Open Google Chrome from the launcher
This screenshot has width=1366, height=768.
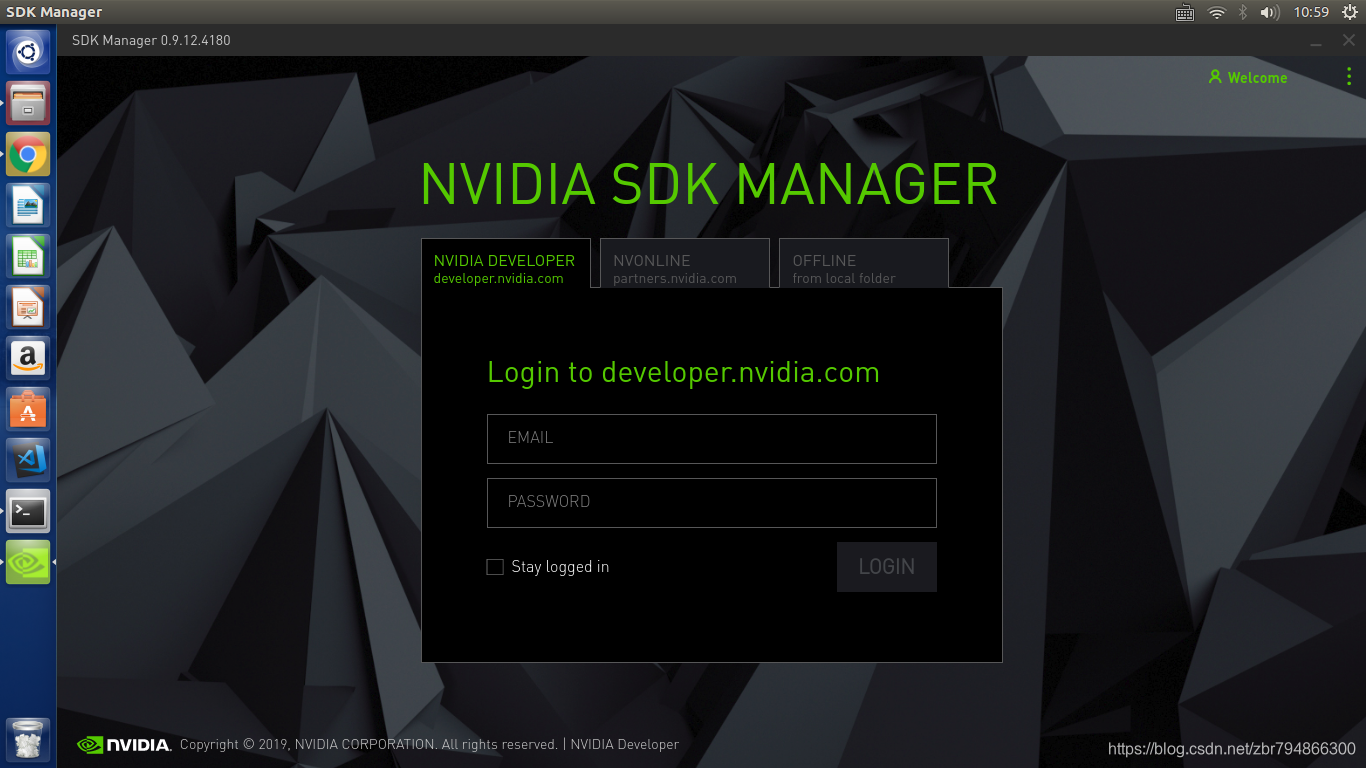coord(28,154)
